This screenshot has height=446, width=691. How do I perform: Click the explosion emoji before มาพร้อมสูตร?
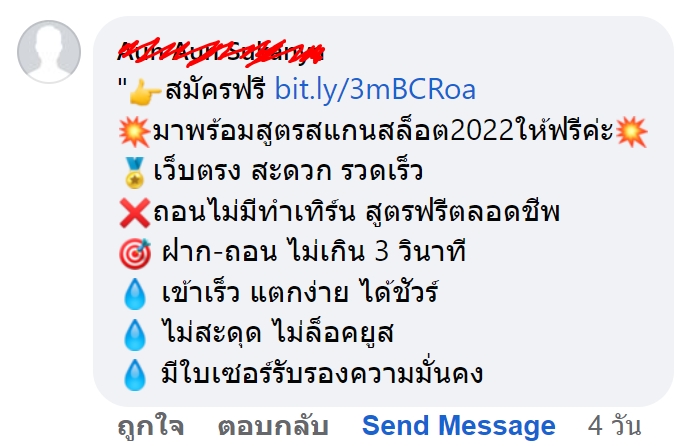[135, 131]
